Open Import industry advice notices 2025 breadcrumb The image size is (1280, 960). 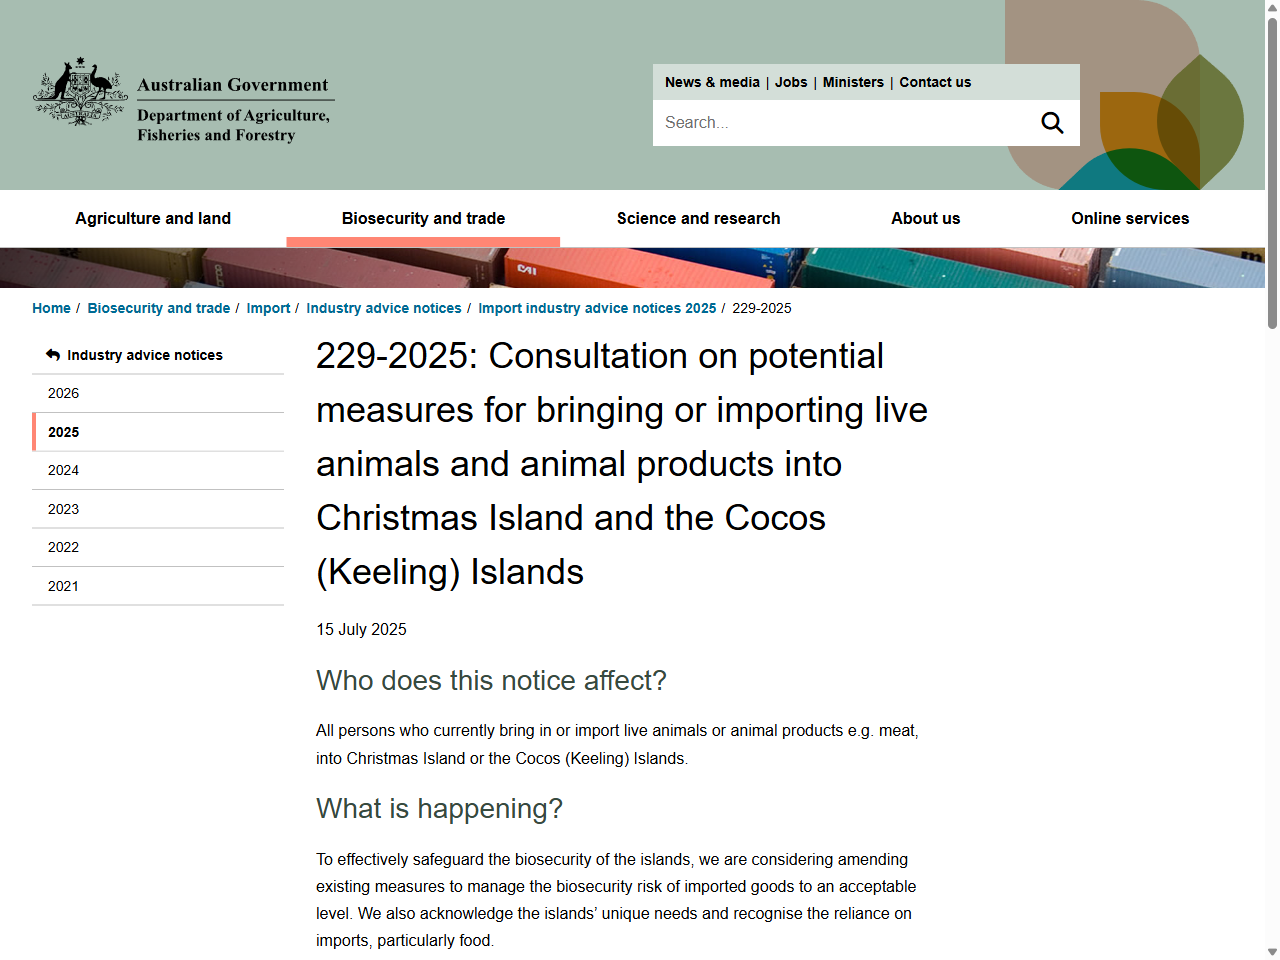click(597, 308)
